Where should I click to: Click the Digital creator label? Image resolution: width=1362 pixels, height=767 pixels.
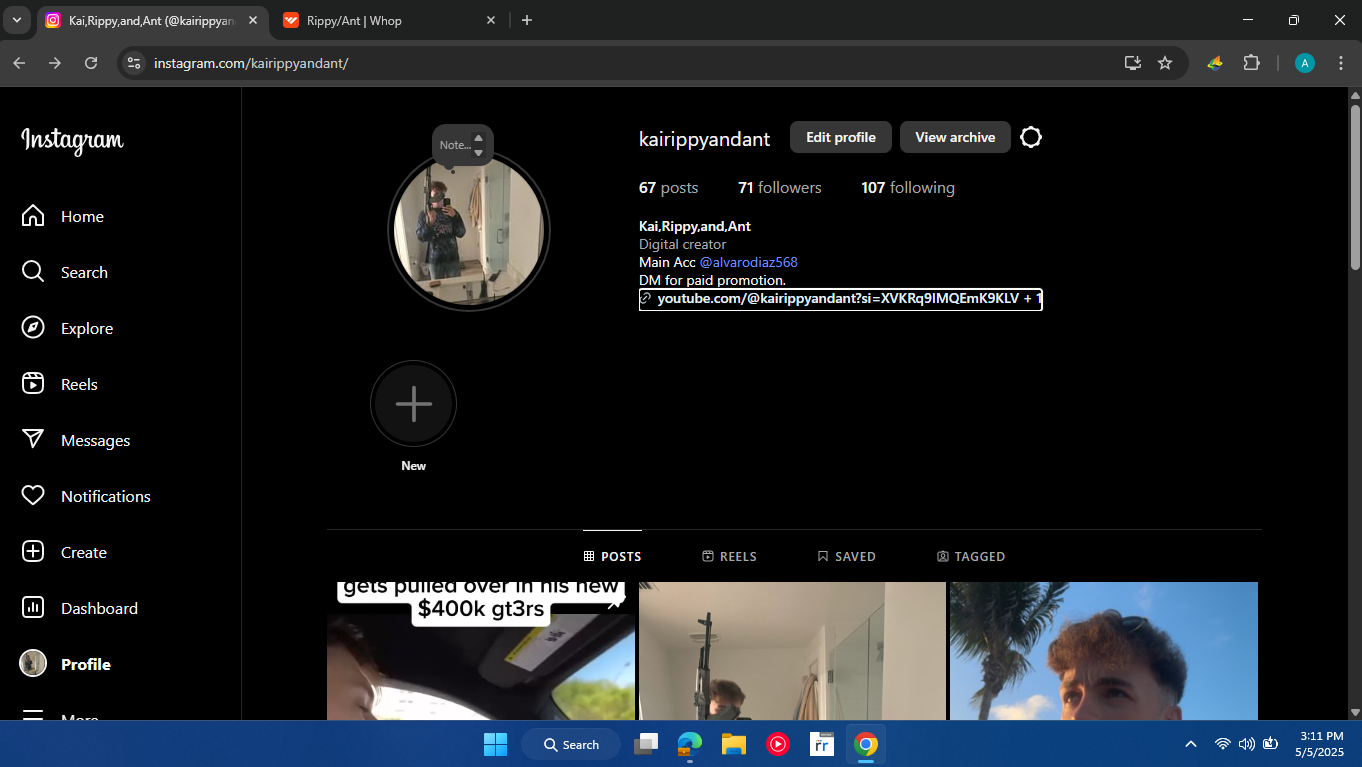pyautogui.click(x=683, y=245)
